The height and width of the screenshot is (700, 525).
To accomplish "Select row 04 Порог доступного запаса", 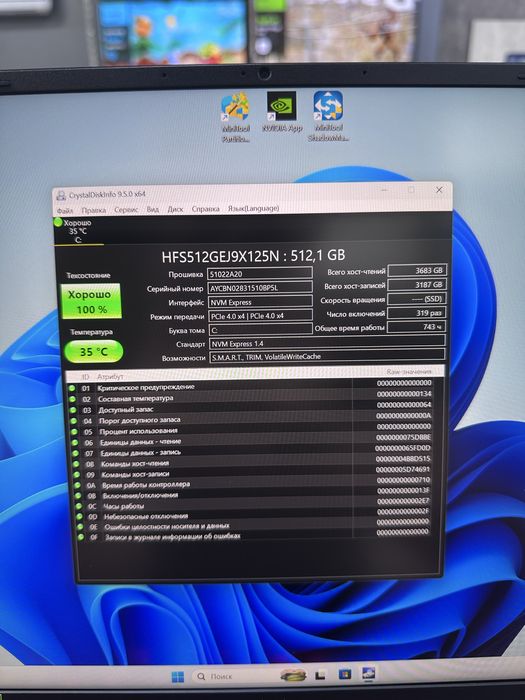I will [x=256, y=419].
